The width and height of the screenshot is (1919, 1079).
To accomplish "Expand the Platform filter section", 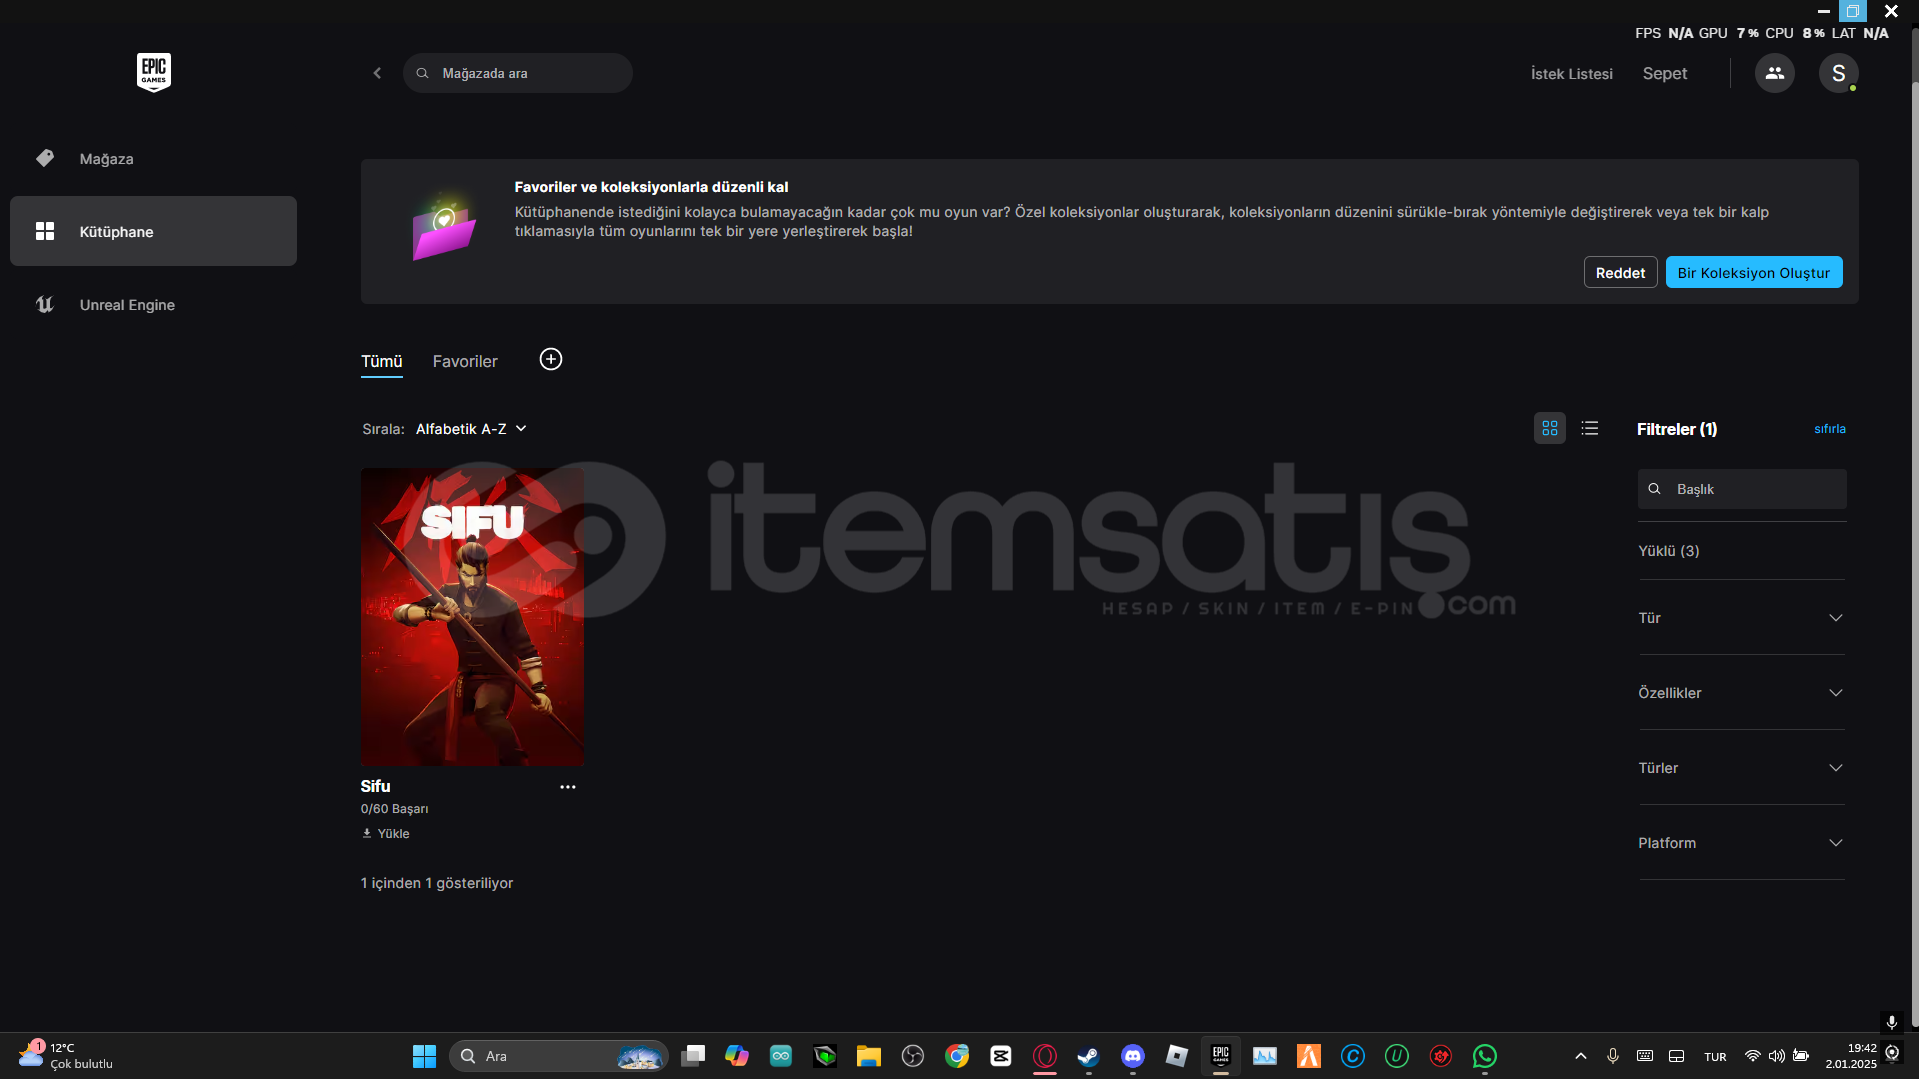I will coord(1741,843).
